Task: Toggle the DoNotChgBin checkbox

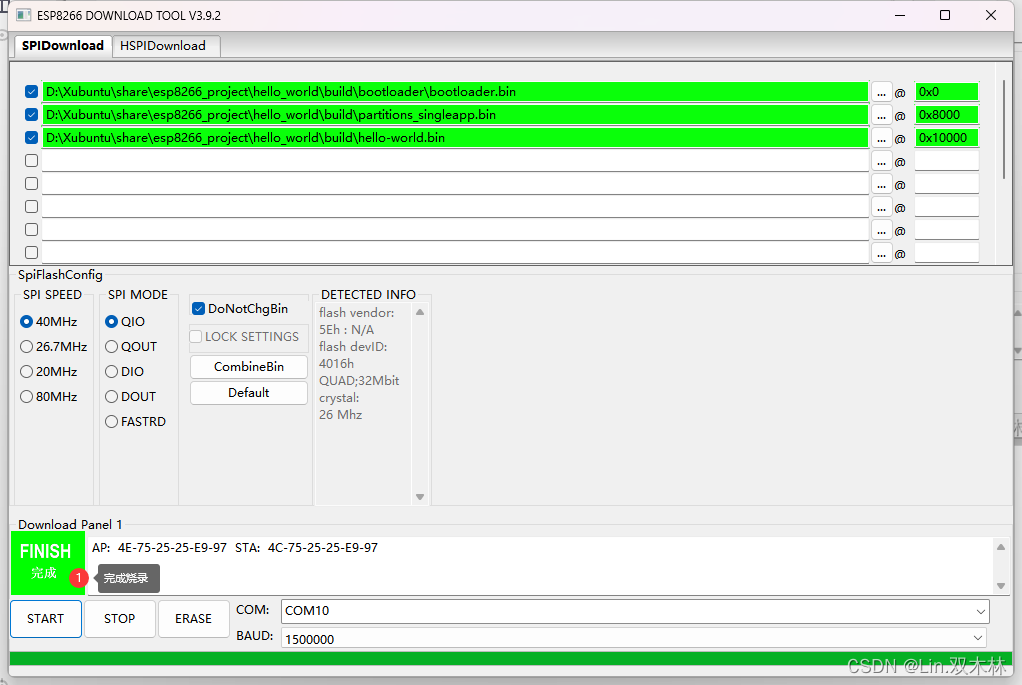Action: [196, 308]
